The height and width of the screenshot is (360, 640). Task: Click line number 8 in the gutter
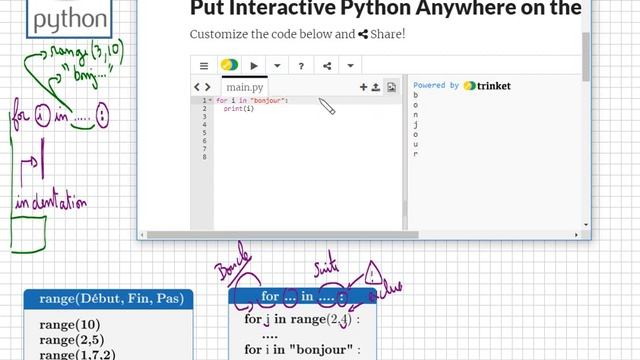click(204, 157)
